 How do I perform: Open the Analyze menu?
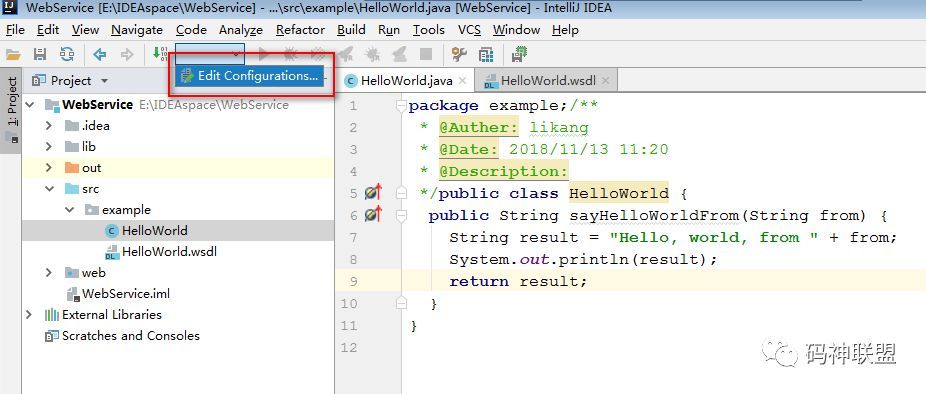[x=241, y=30]
